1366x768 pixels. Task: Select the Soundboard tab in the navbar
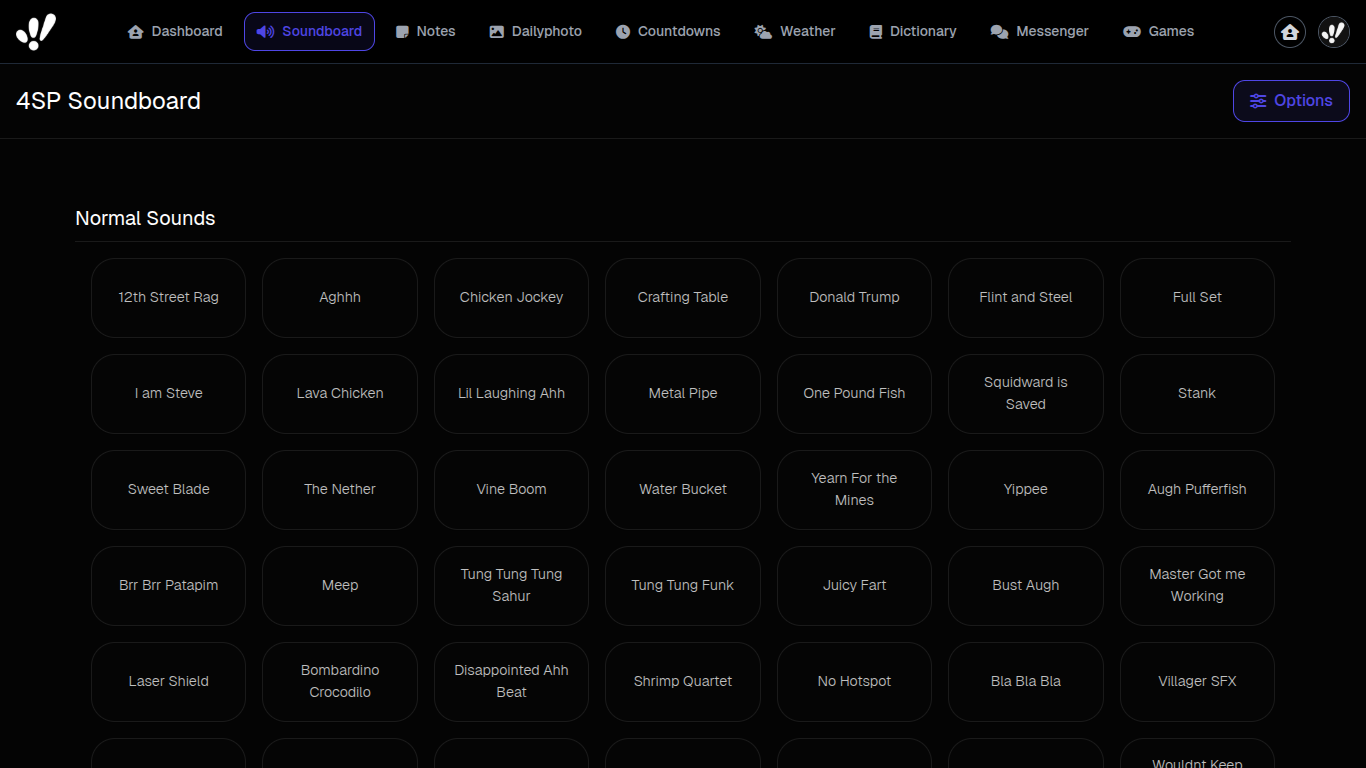click(x=309, y=31)
